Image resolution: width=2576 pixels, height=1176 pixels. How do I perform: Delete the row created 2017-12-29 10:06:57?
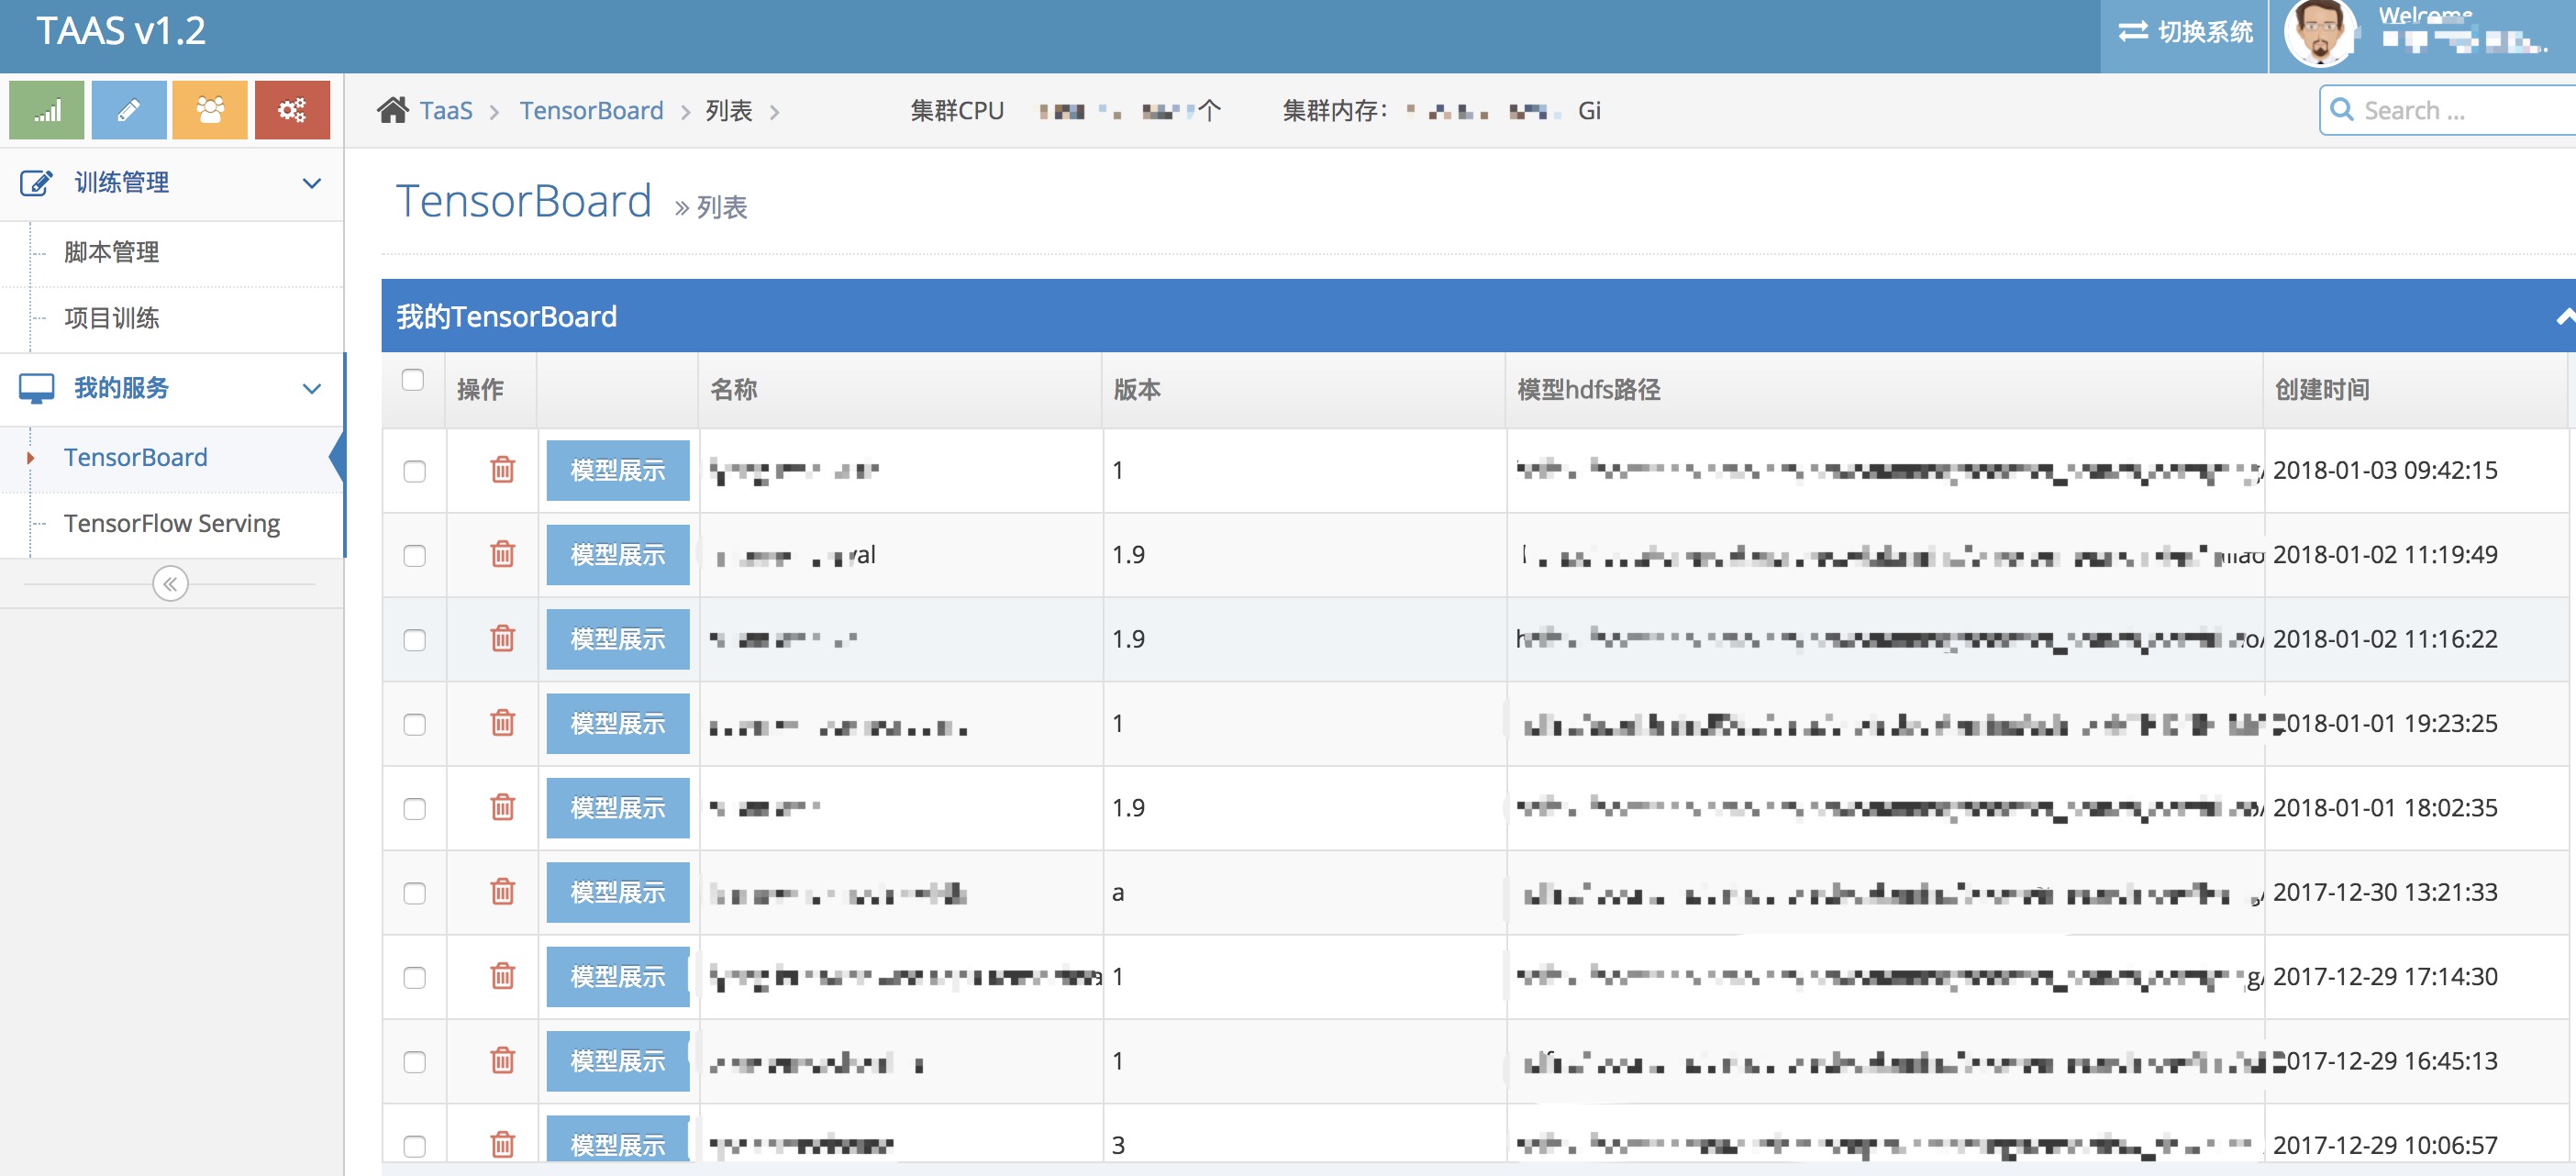(503, 1144)
